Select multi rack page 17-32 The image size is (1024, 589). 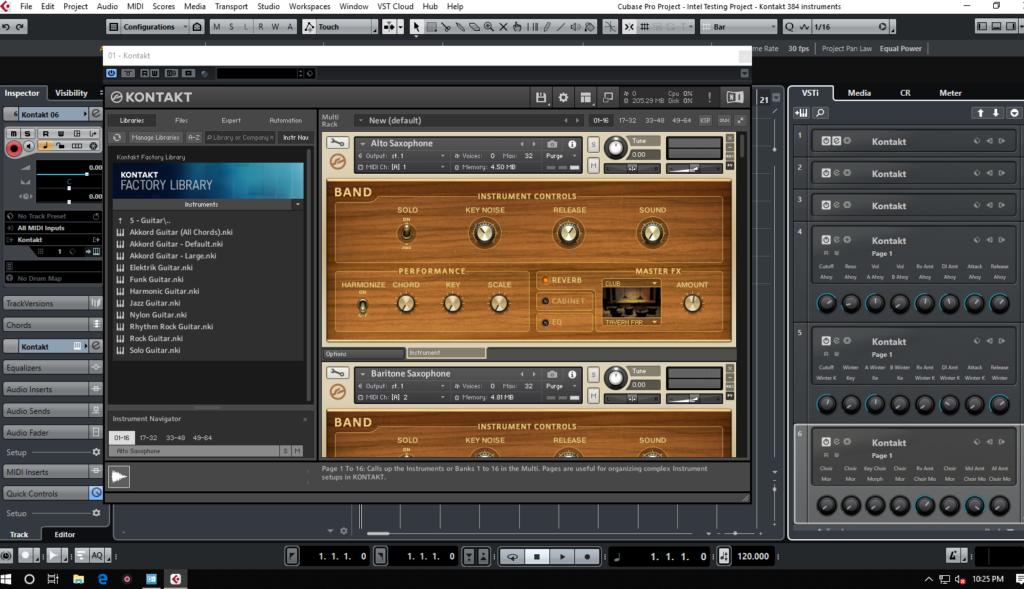(628, 121)
